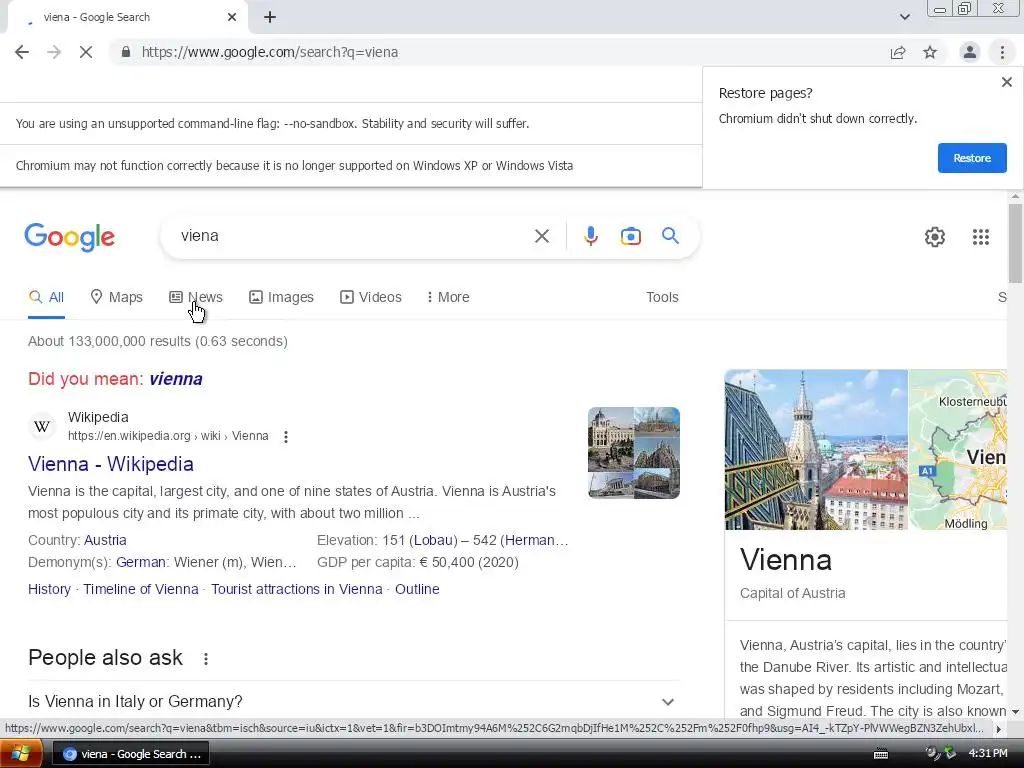
Task: Start voice search with microphone
Action: pos(590,236)
